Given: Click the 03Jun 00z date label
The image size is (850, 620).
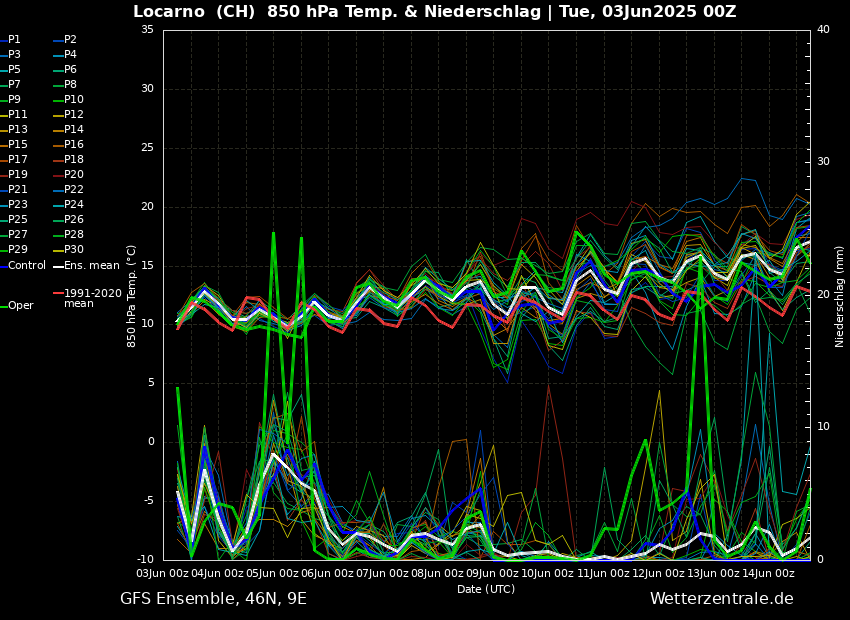Looking at the screenshot, I should (x=162, y=573).
